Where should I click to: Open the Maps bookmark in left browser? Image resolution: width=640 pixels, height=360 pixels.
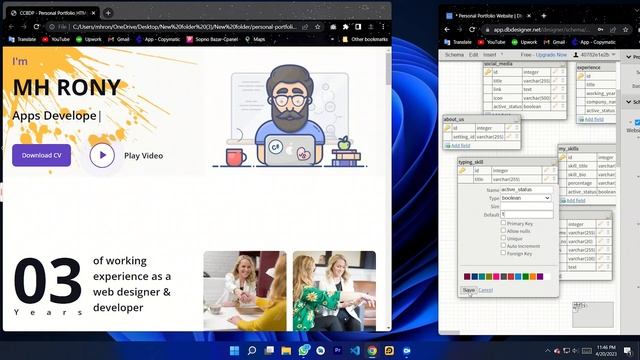255,39
